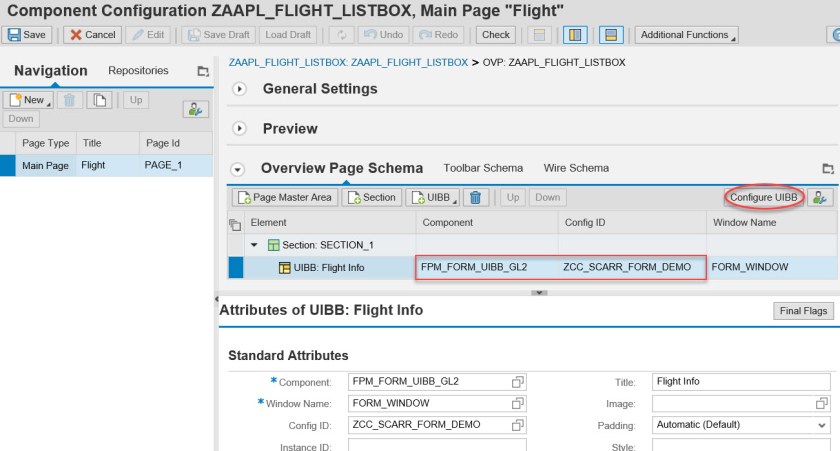Open value help for Config ID field
This screenshot has width=840, height=451.
click(x=518, y=425)
